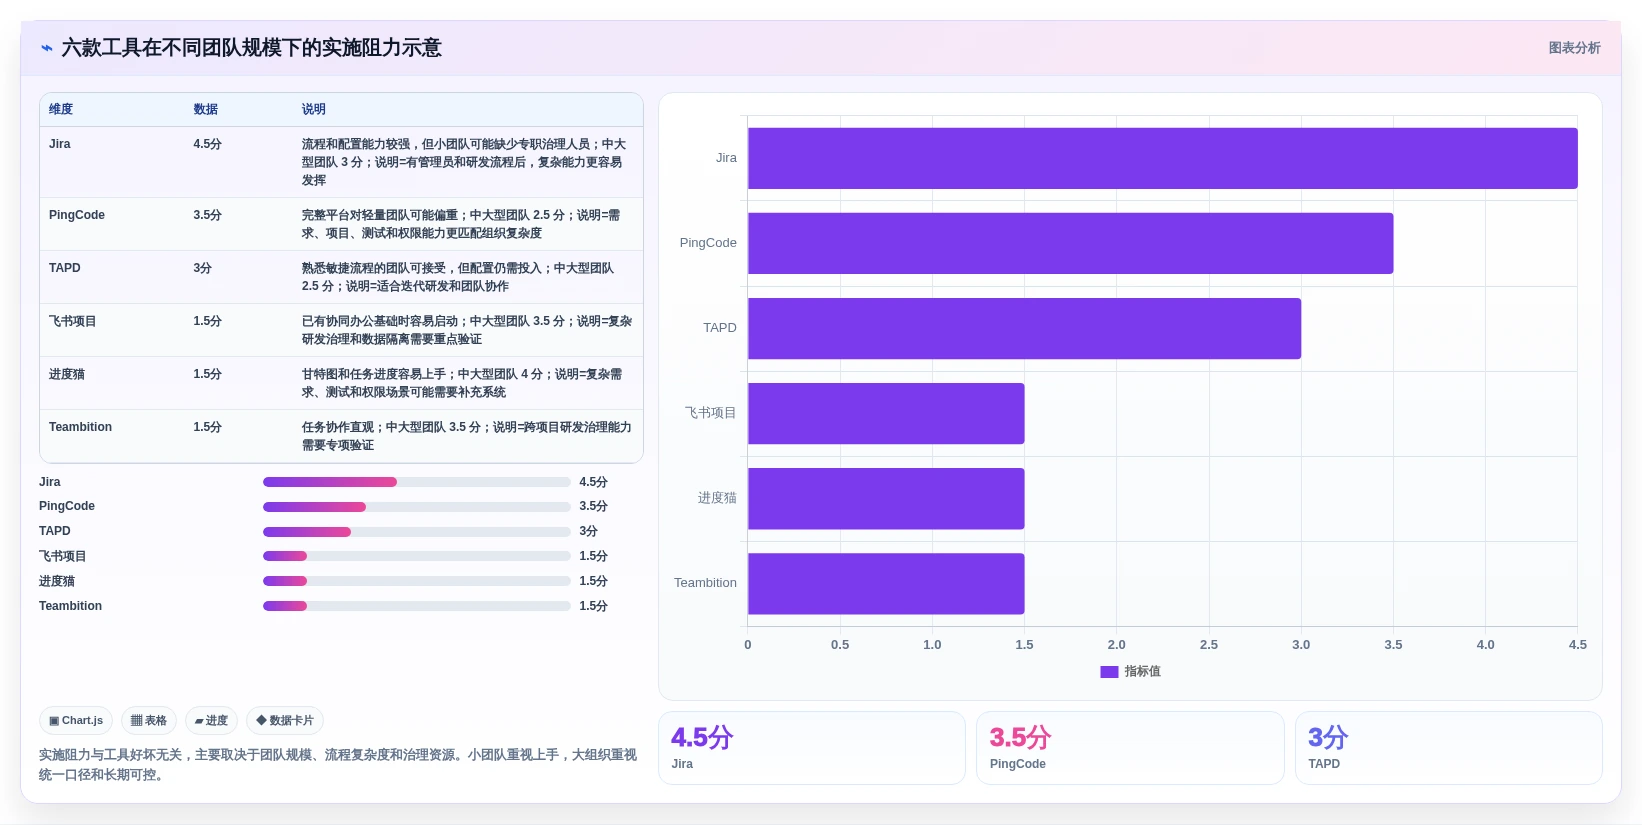Click the TAPD bar in the chart
The image size is (1642, 825).
tap(1024, 328)
